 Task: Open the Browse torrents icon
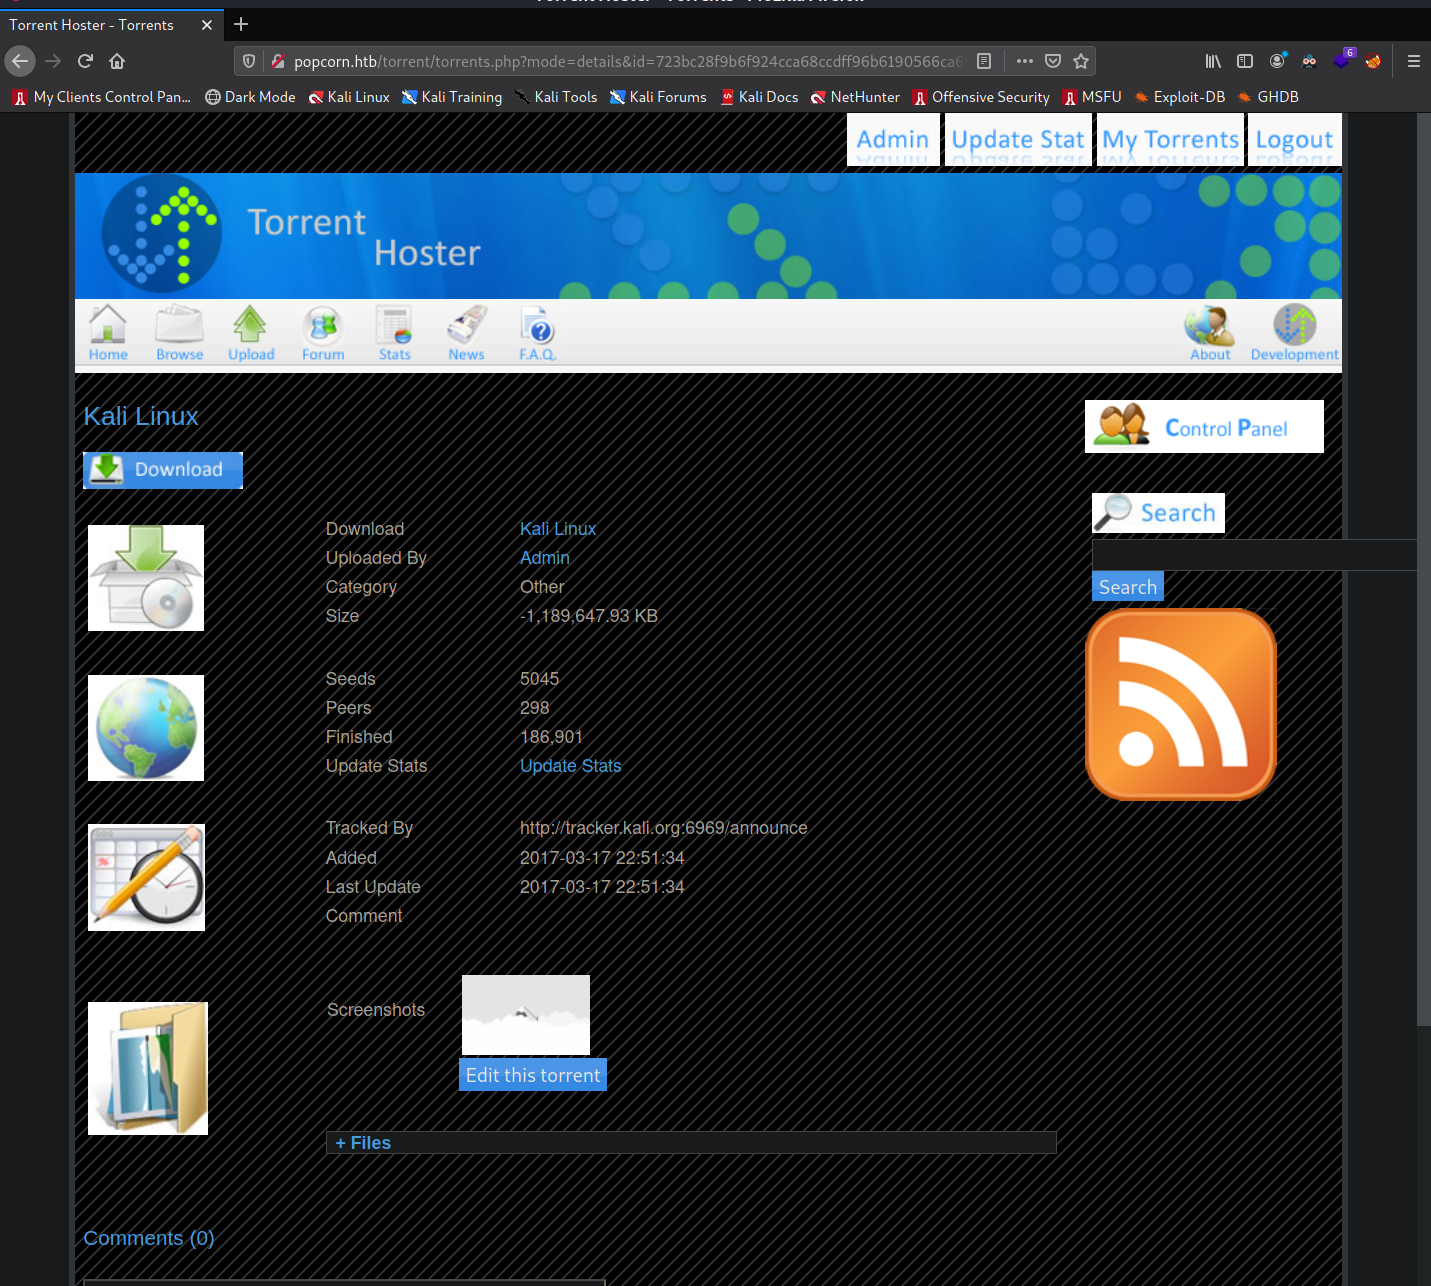point(179,333)
